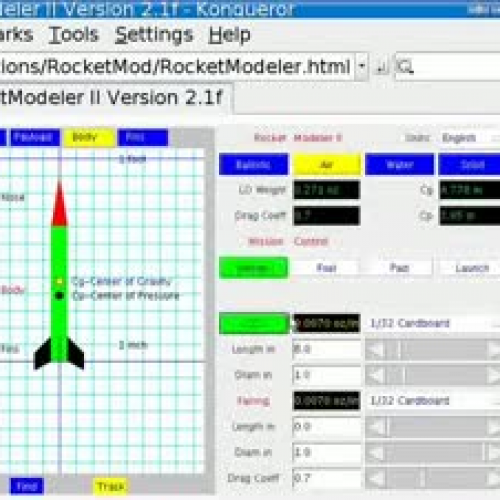Viewport: 500px width, 500px height.
Task: Click the magnifier search icon in toolbar
Action: (x=405, y=67)
